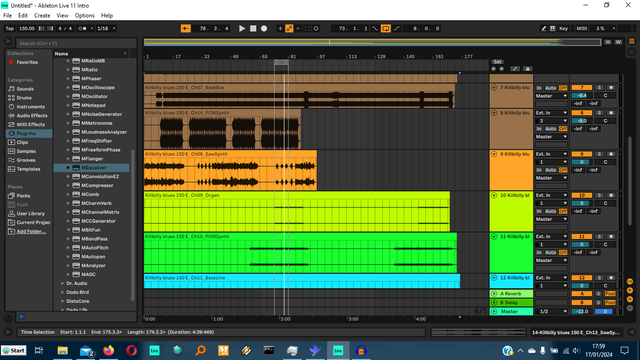
Task: Click the Add Folder link
Action: (x=31, y=231)
